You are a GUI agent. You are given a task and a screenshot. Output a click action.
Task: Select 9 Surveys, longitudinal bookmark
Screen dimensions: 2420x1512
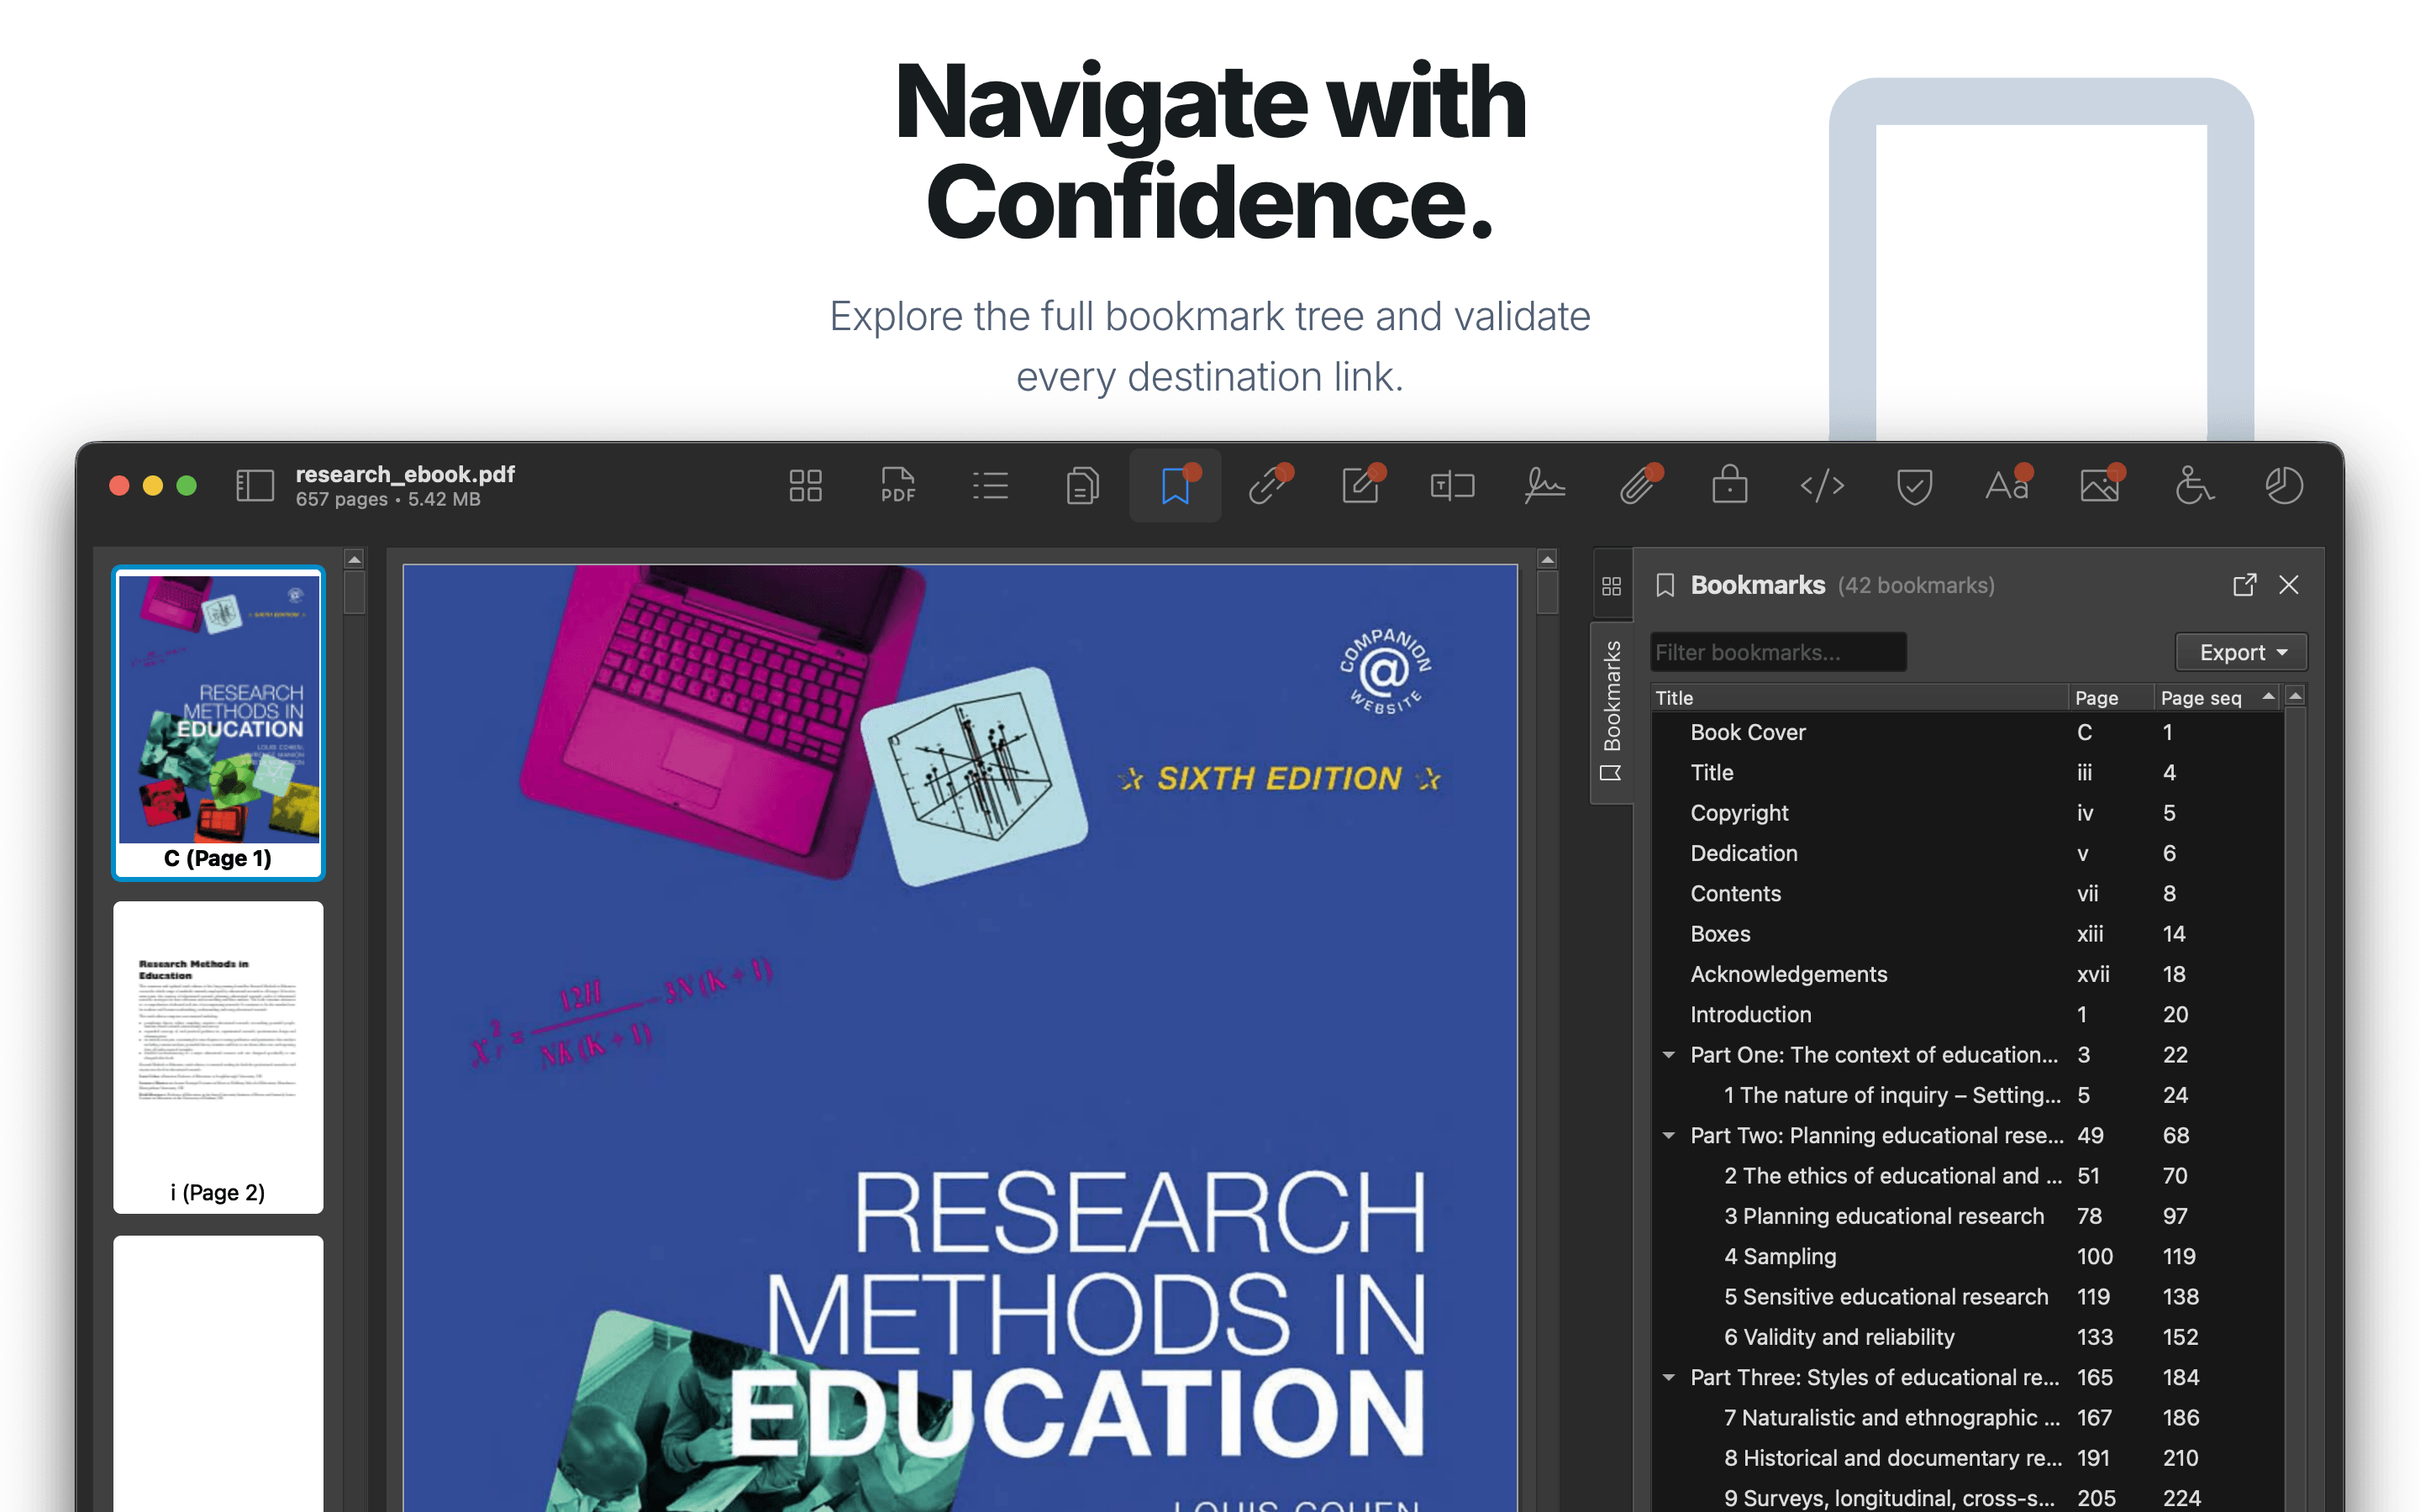coord(1966,1498)
